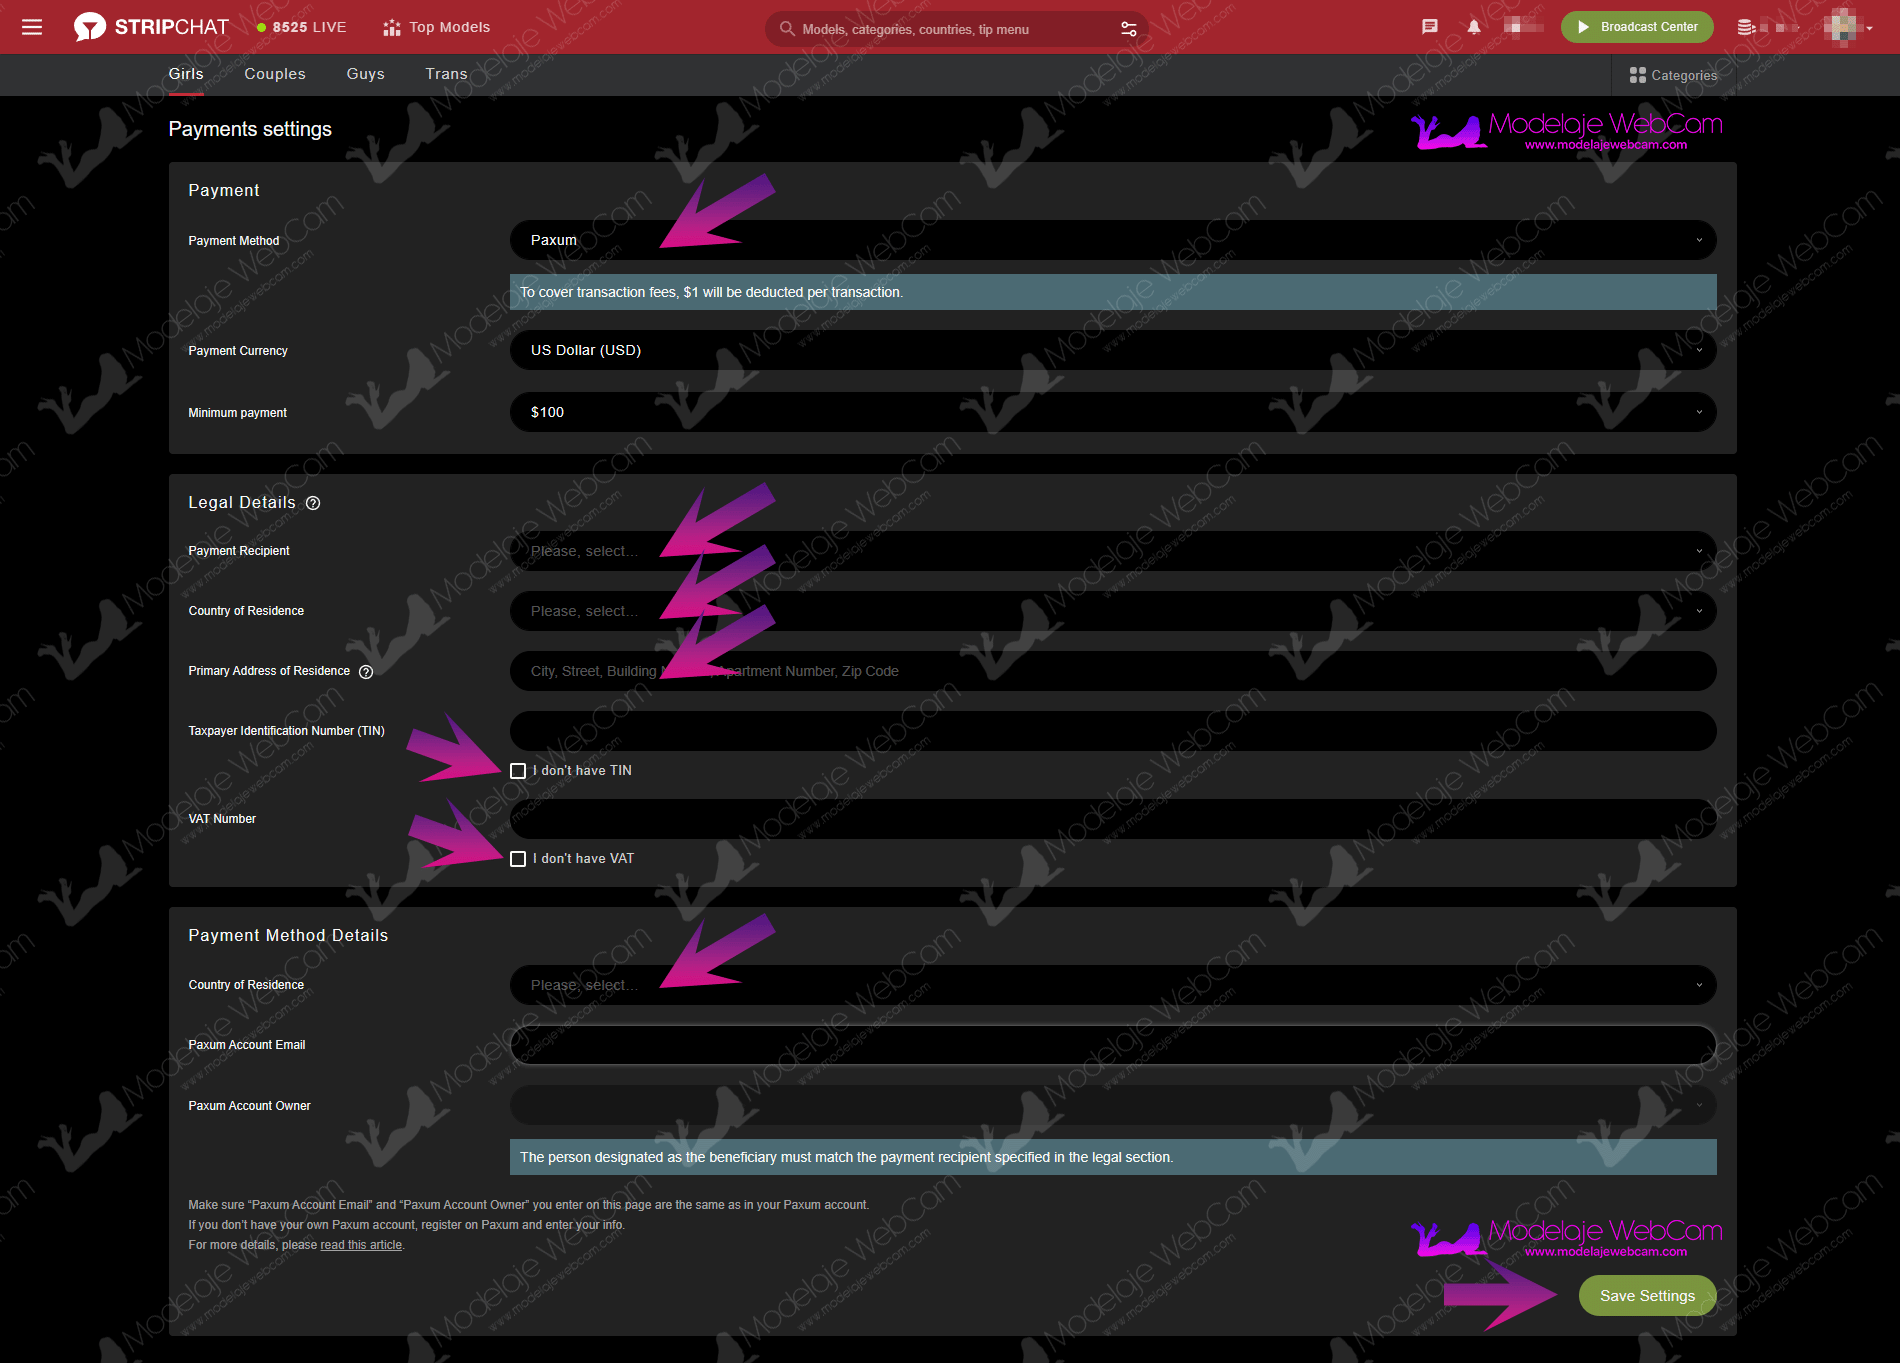Click the tokens coin stack icon
Screen dimensions: 1900x1363
point(1746,27)
